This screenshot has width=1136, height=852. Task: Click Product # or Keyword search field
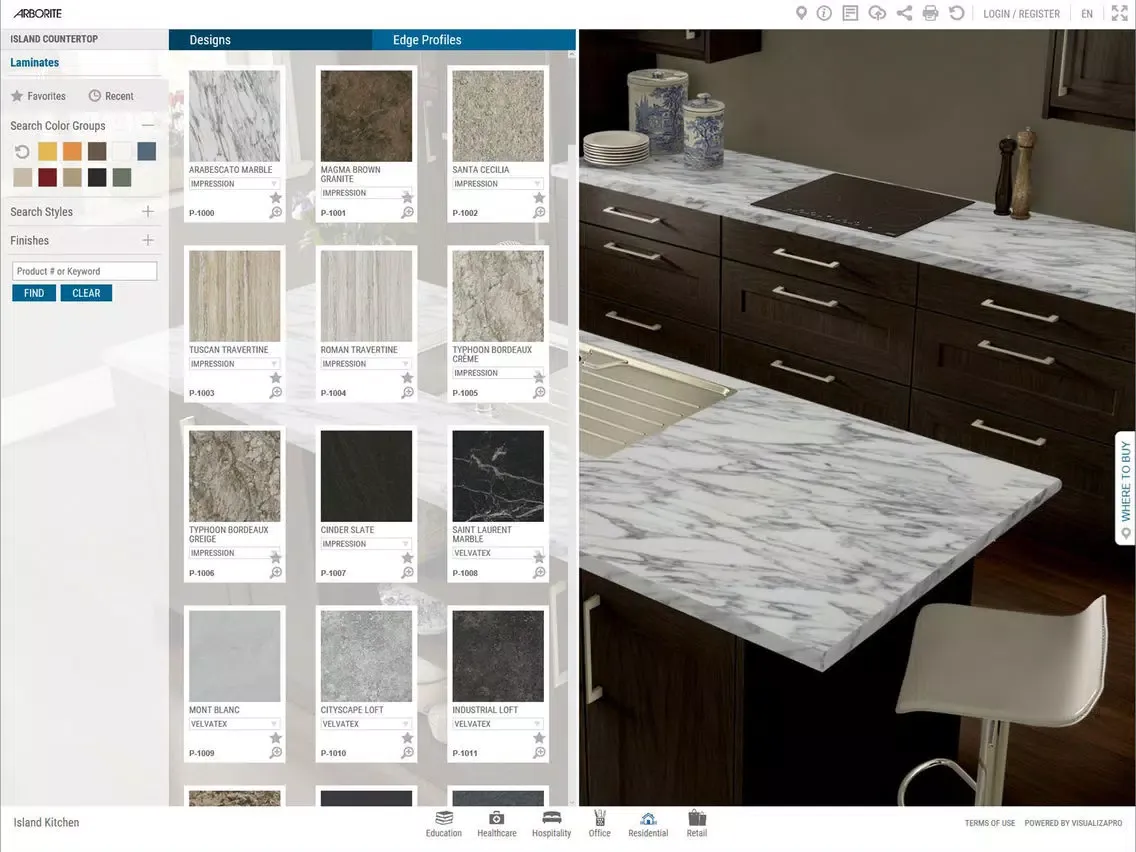85,271
